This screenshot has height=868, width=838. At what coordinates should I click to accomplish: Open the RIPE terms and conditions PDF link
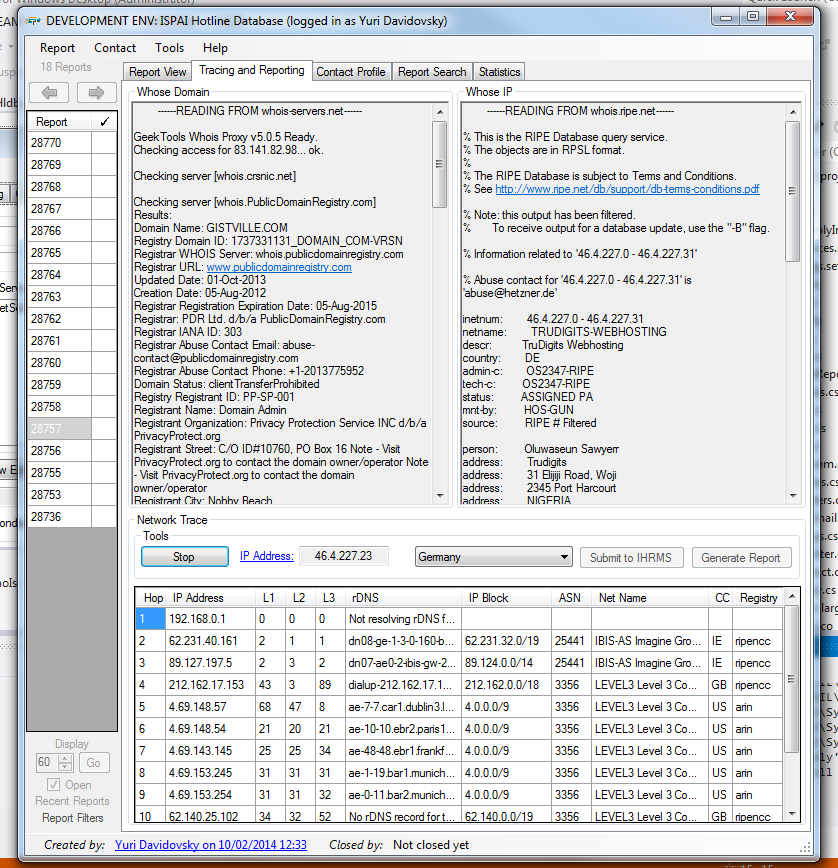(627, 189)
